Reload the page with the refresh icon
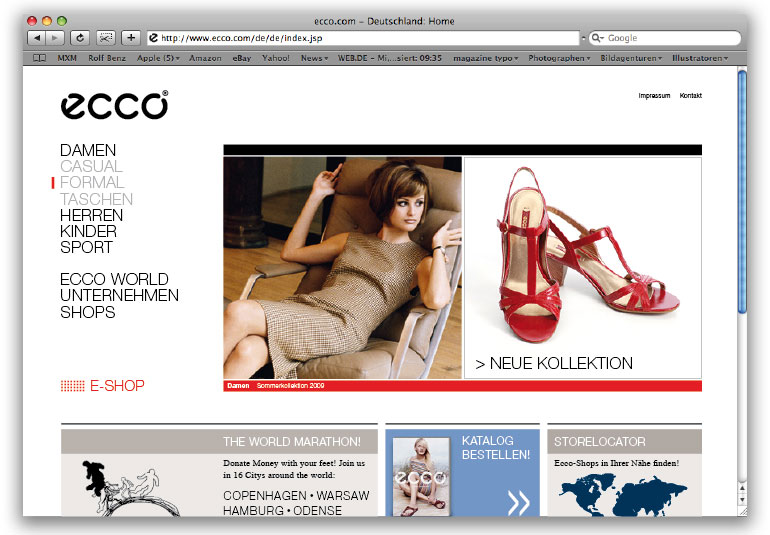This screenshot has height=535, width=770. (x=79, y=38)
